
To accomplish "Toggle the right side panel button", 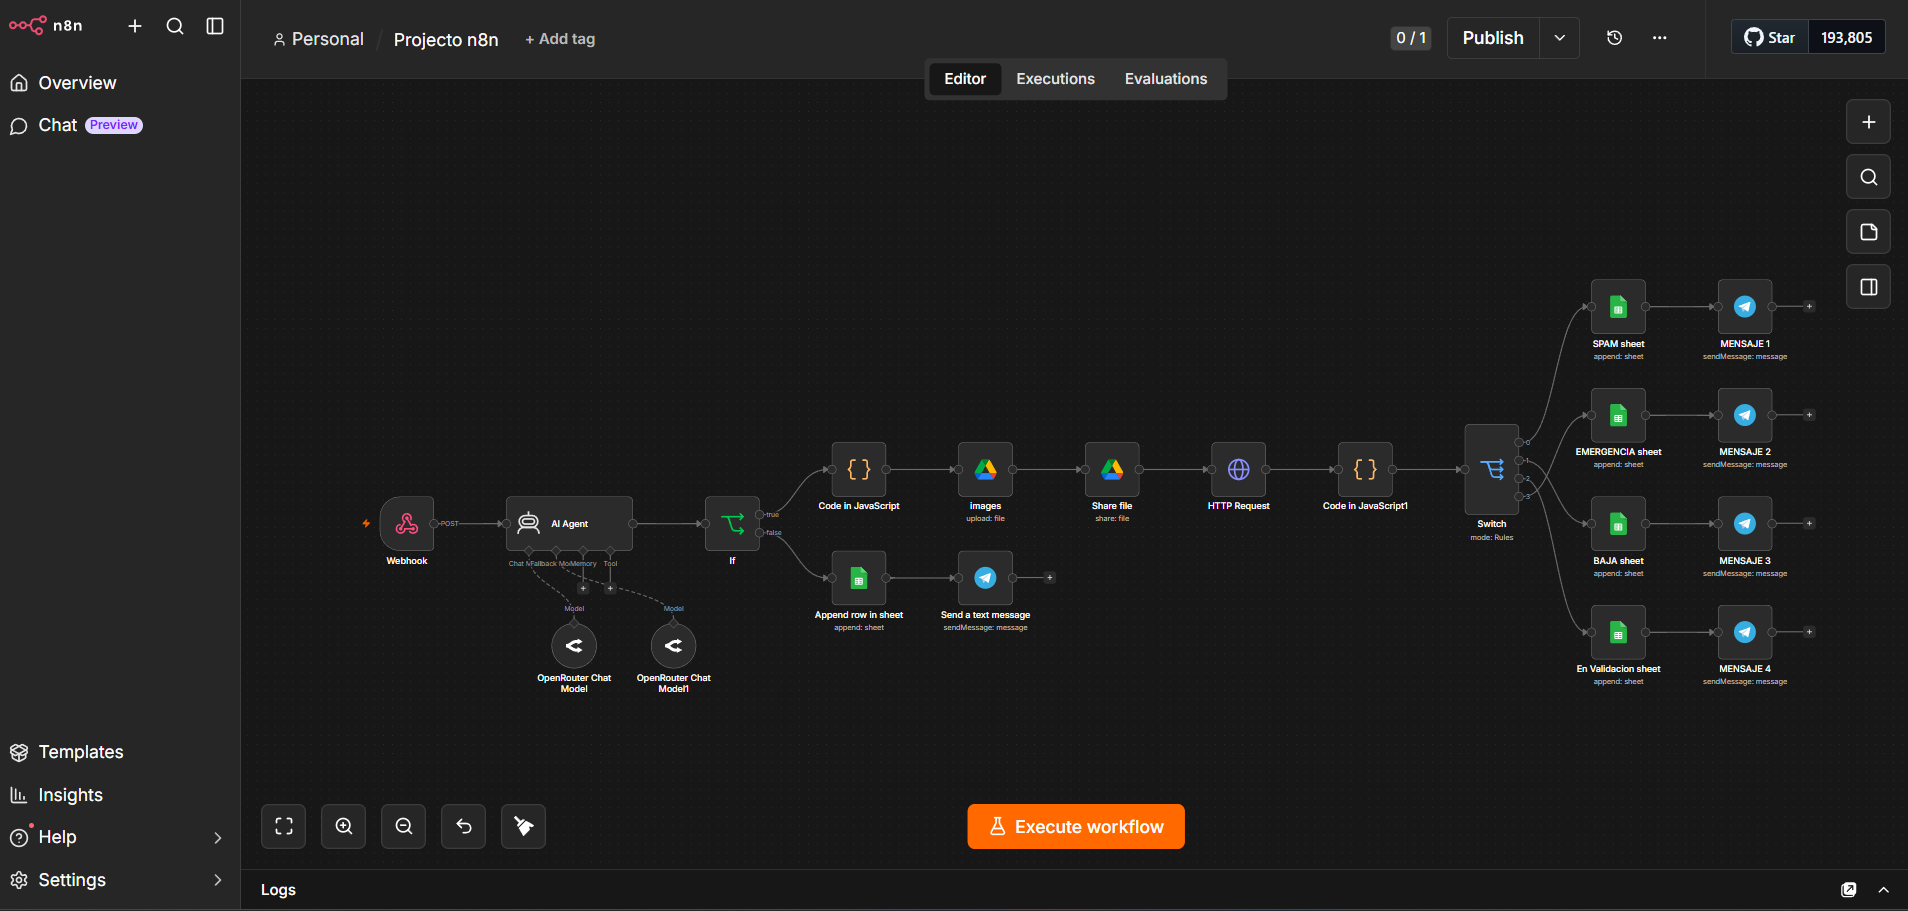I will click(1868, 287).
